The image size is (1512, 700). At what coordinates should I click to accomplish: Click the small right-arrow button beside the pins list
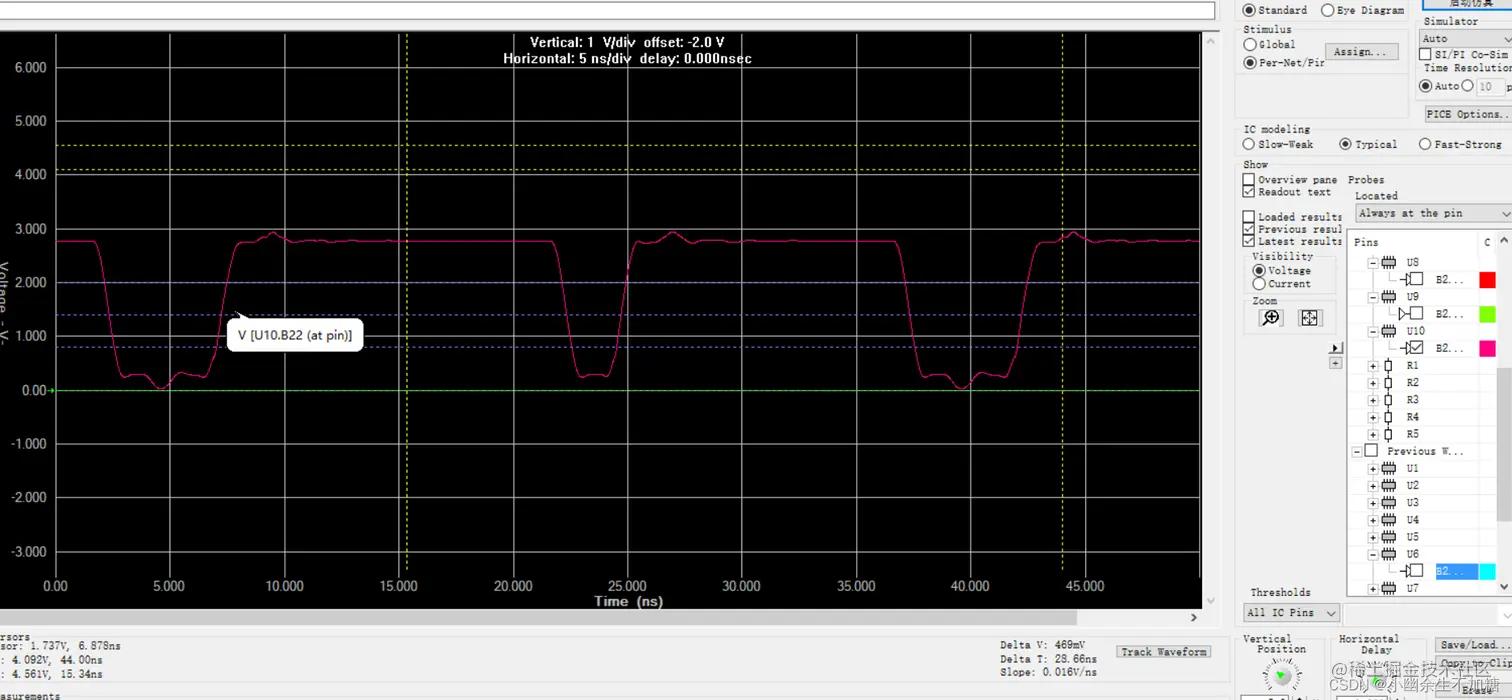1335,348
